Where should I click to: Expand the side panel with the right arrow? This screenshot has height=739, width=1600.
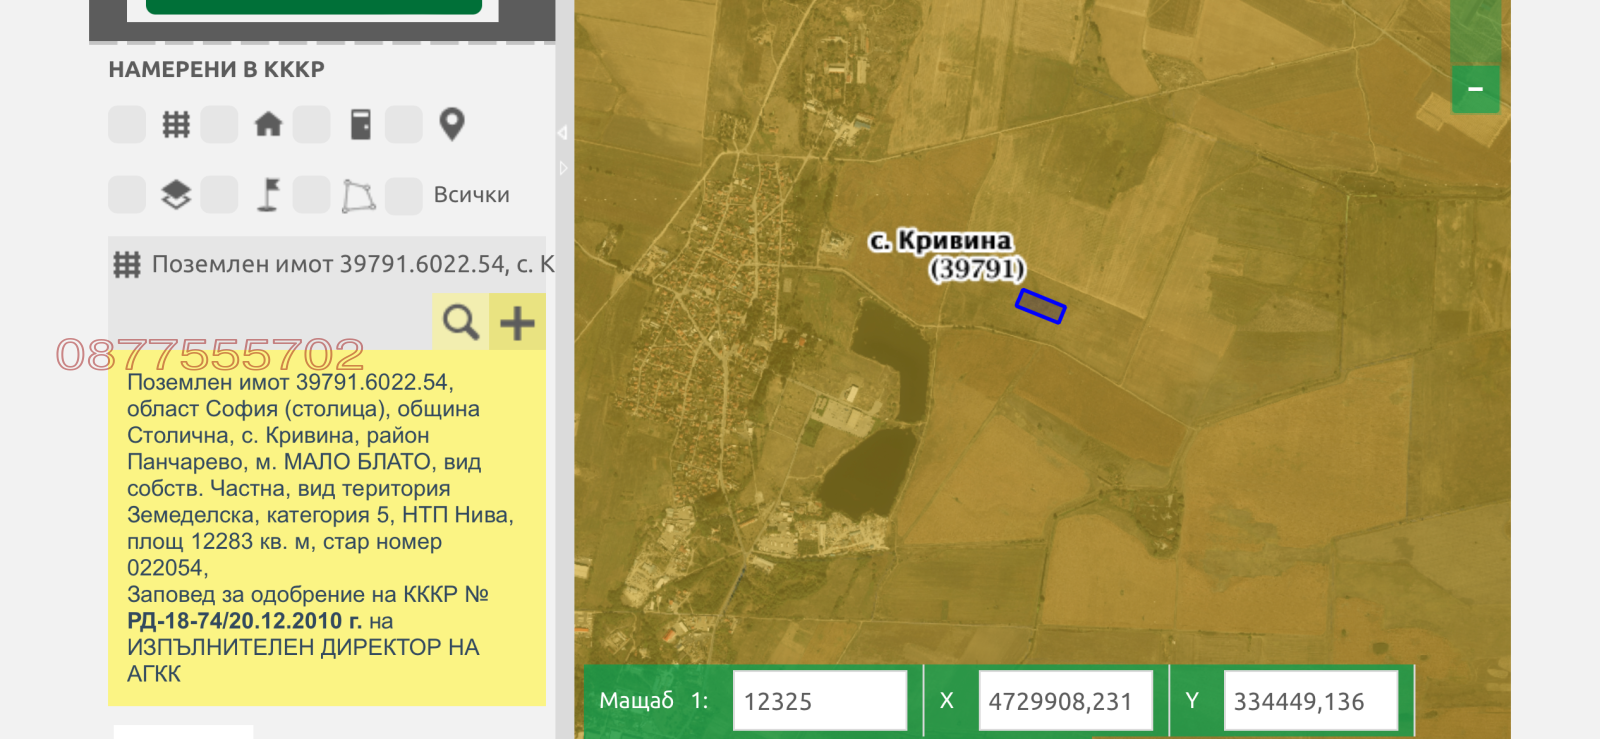(563, 168)
